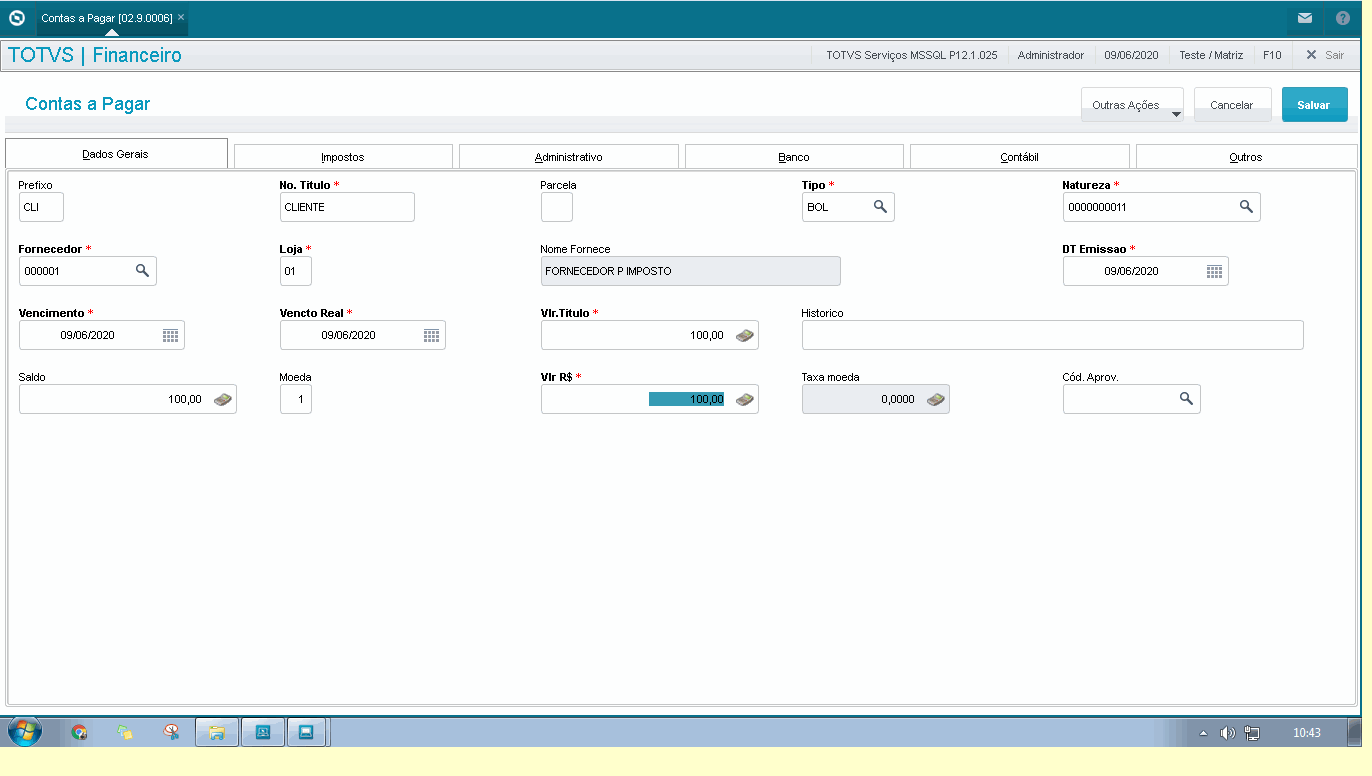
Task: Open calculator icon in Vlr.Titulo field
Action: 745,335
